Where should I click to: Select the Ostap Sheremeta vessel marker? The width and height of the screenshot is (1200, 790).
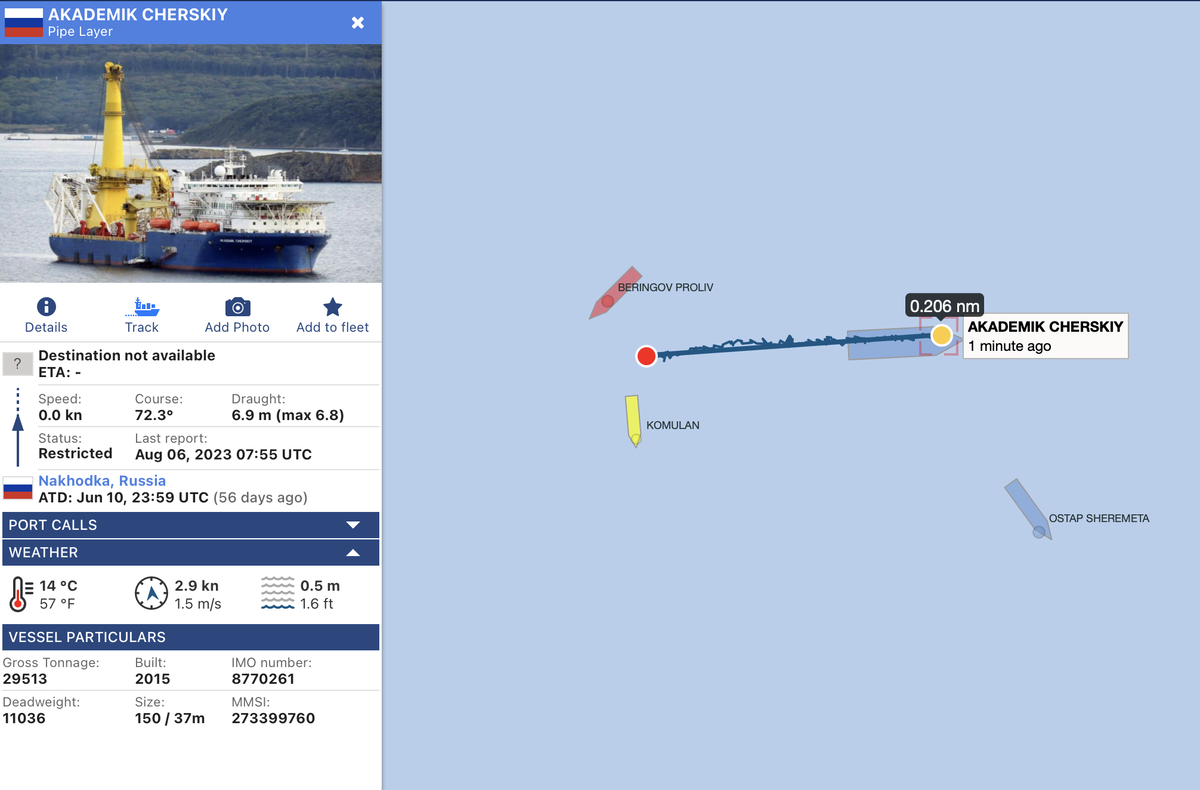point(1027,509)
